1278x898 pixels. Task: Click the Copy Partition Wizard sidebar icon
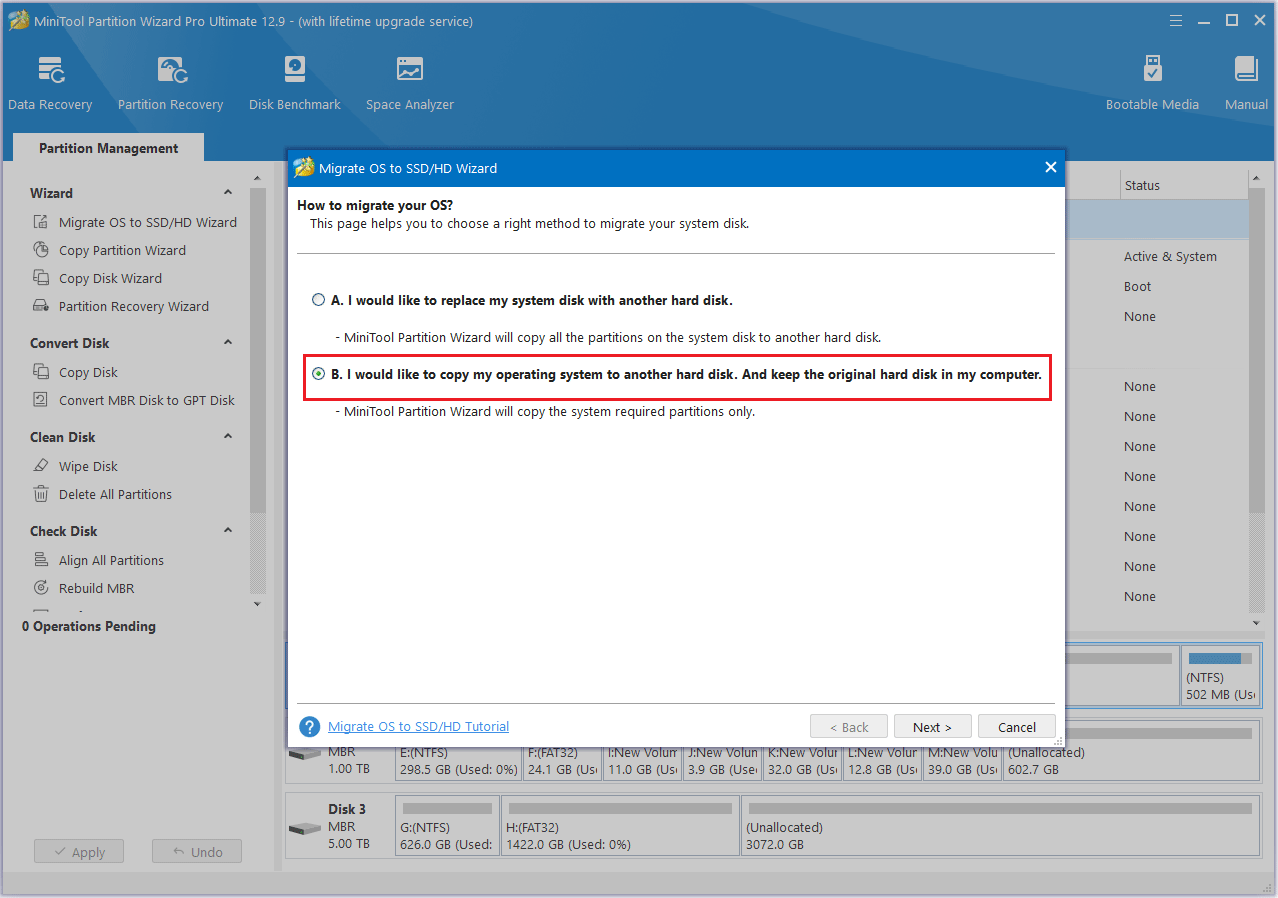(x=41, y=250)
